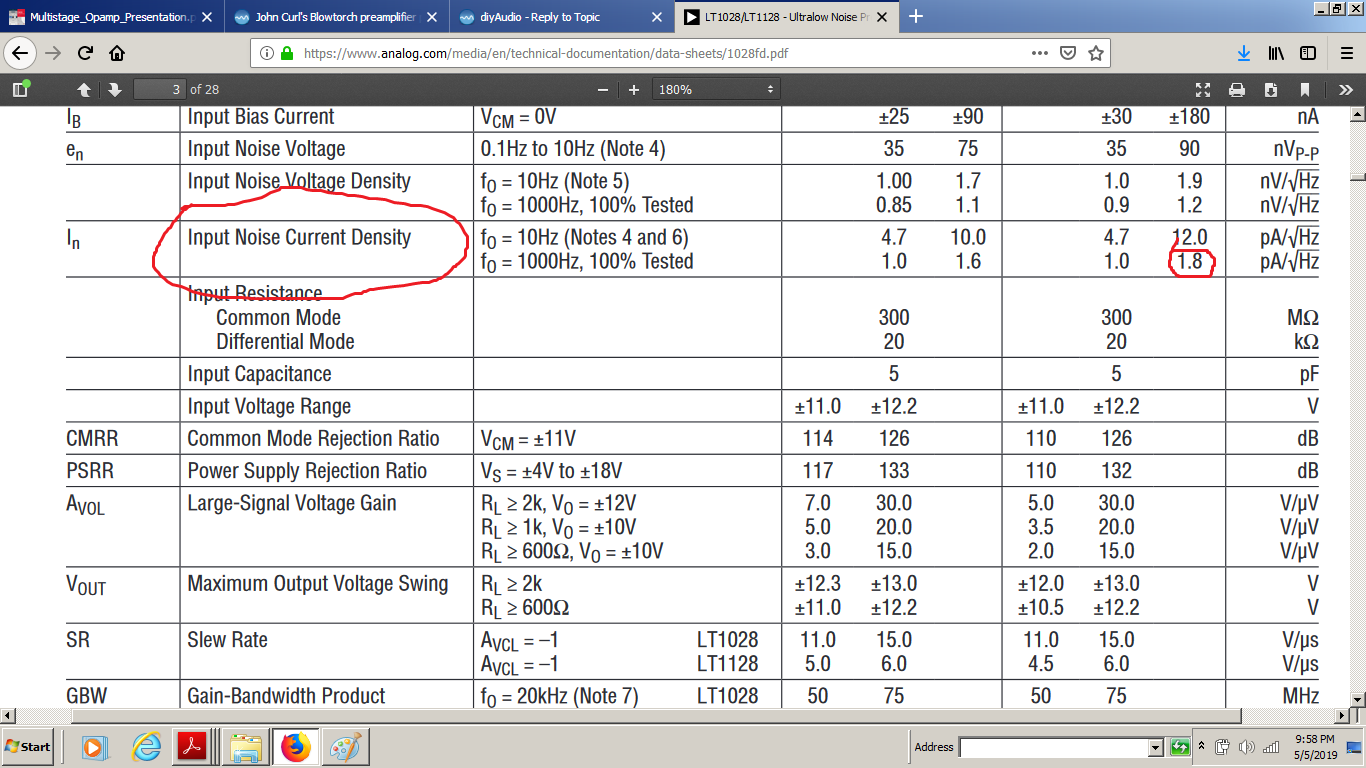This screenshot has width=1366, height=768.
Task: Click the 'Input Capacitance' row label
Action: pos(259,374)
